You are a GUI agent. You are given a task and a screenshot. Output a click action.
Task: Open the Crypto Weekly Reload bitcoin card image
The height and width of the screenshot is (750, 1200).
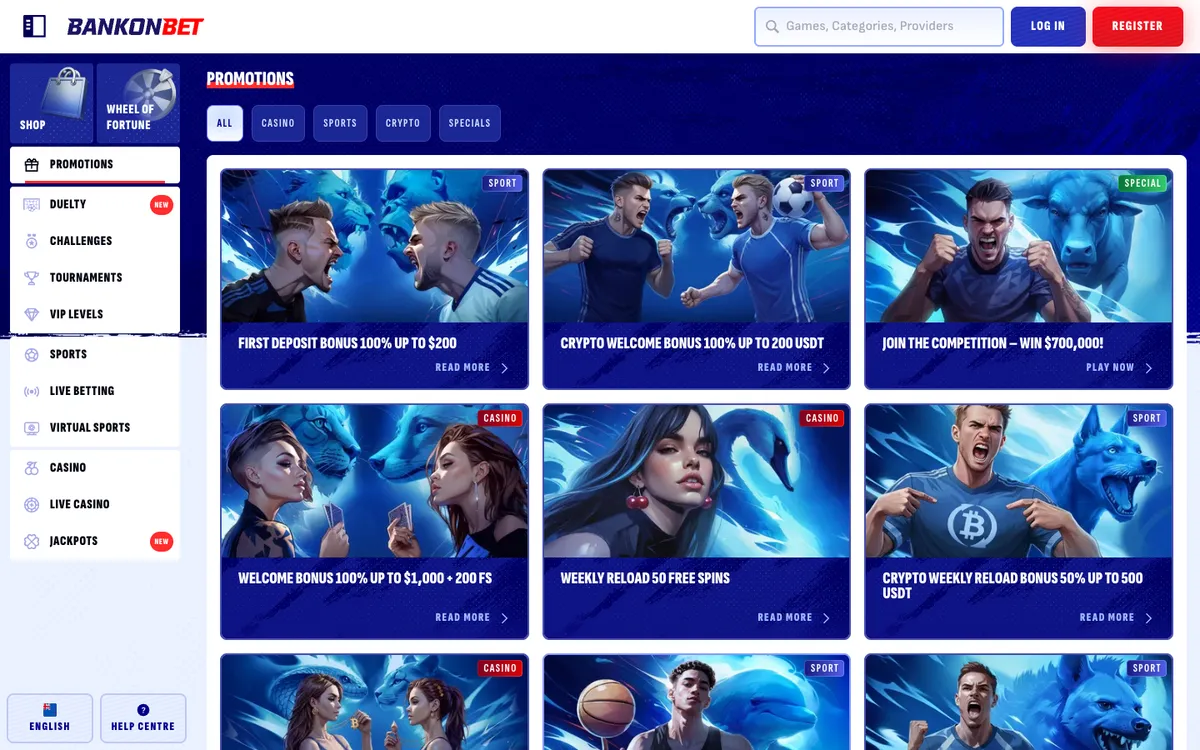coord(1018,481)
